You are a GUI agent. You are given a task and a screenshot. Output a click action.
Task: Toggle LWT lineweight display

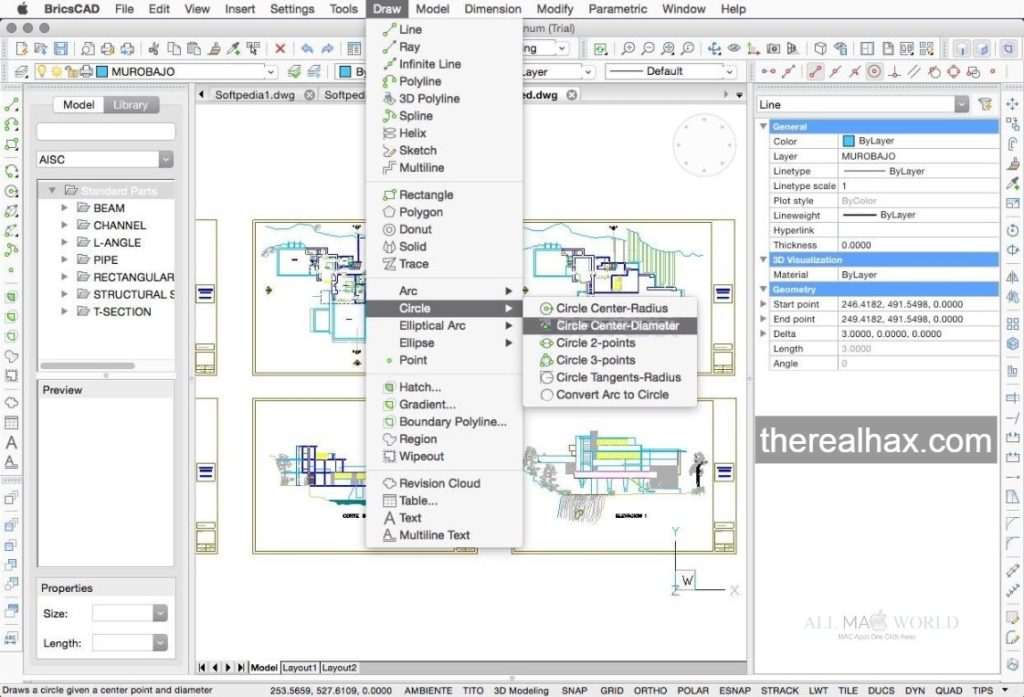tap(818, 690)
